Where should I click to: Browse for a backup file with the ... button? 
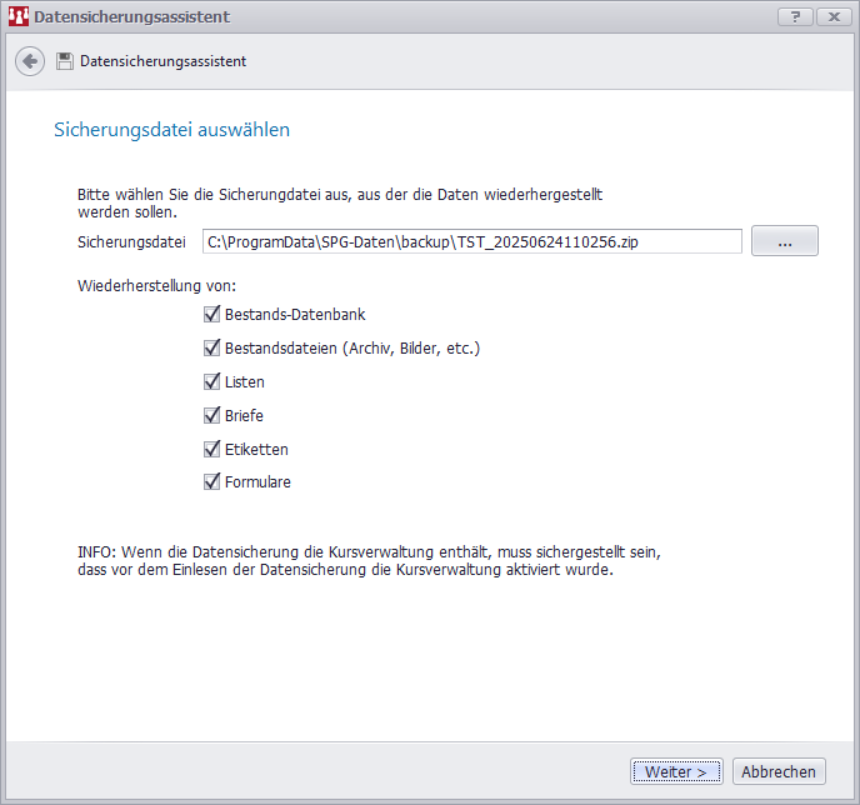(x=784, y=241)
